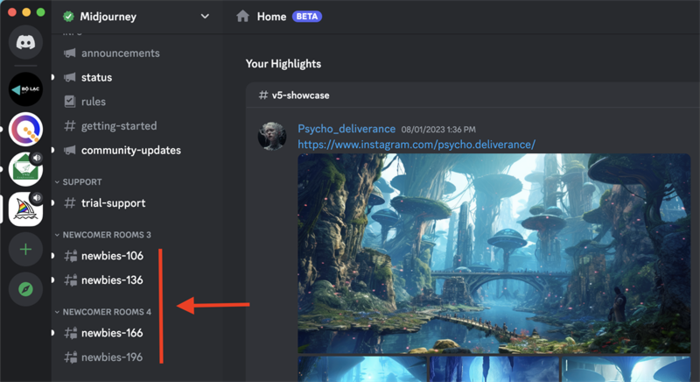Click the trial-support hashtag icon
This screenshot has height=382, width=700.
[70, 203]
